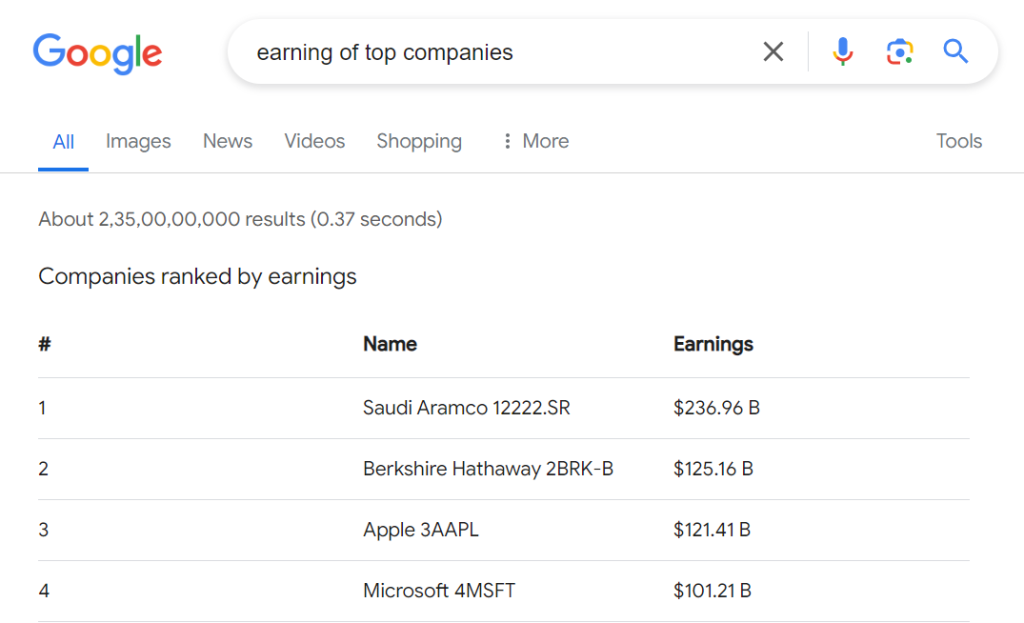Viewport: 1024px width, 623px height.
Task: Clear the search query with X icon
Action: pyautogui.click(x=773, y=52)
